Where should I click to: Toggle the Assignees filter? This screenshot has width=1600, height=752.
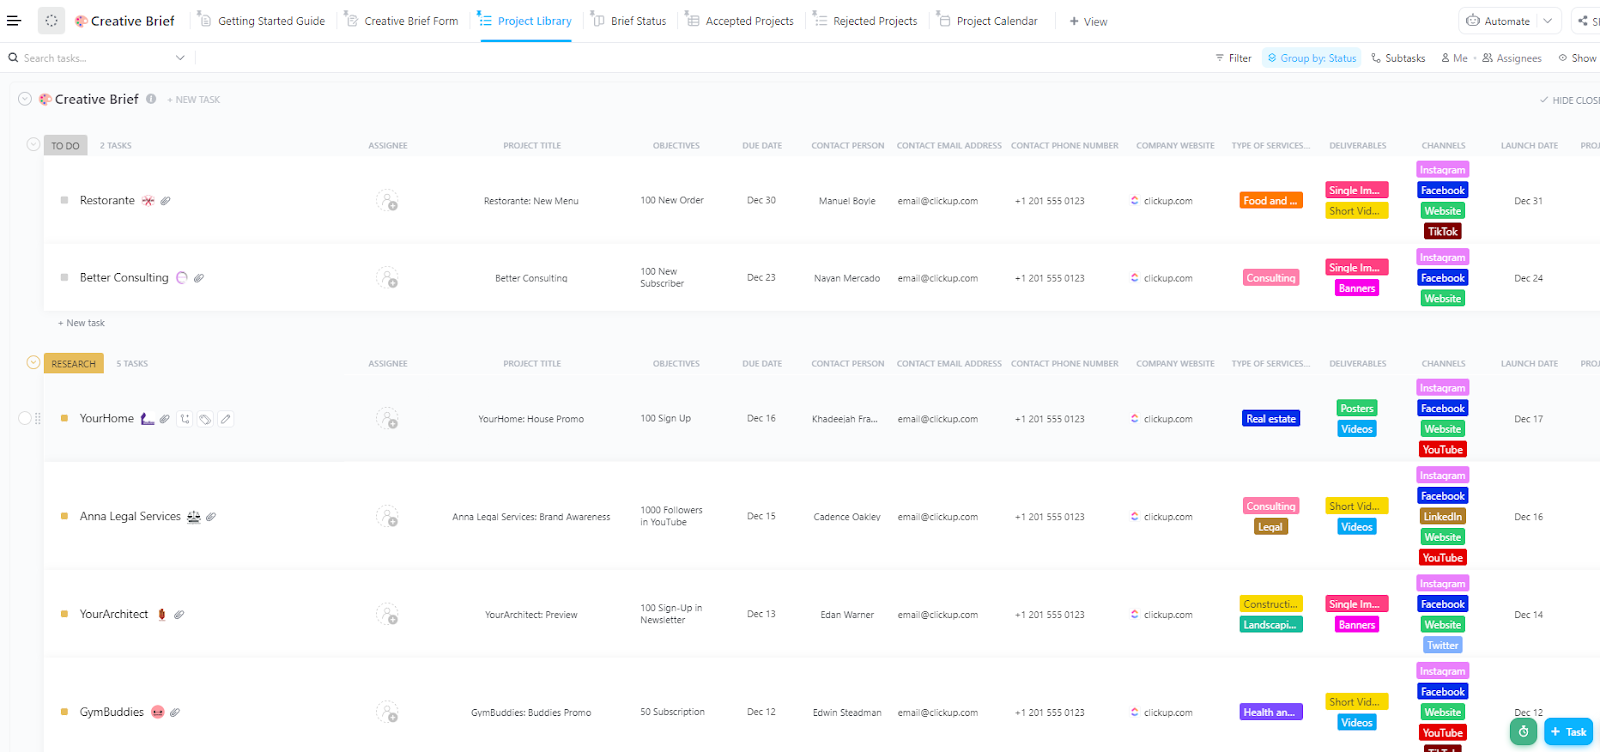click(1512, 58)
